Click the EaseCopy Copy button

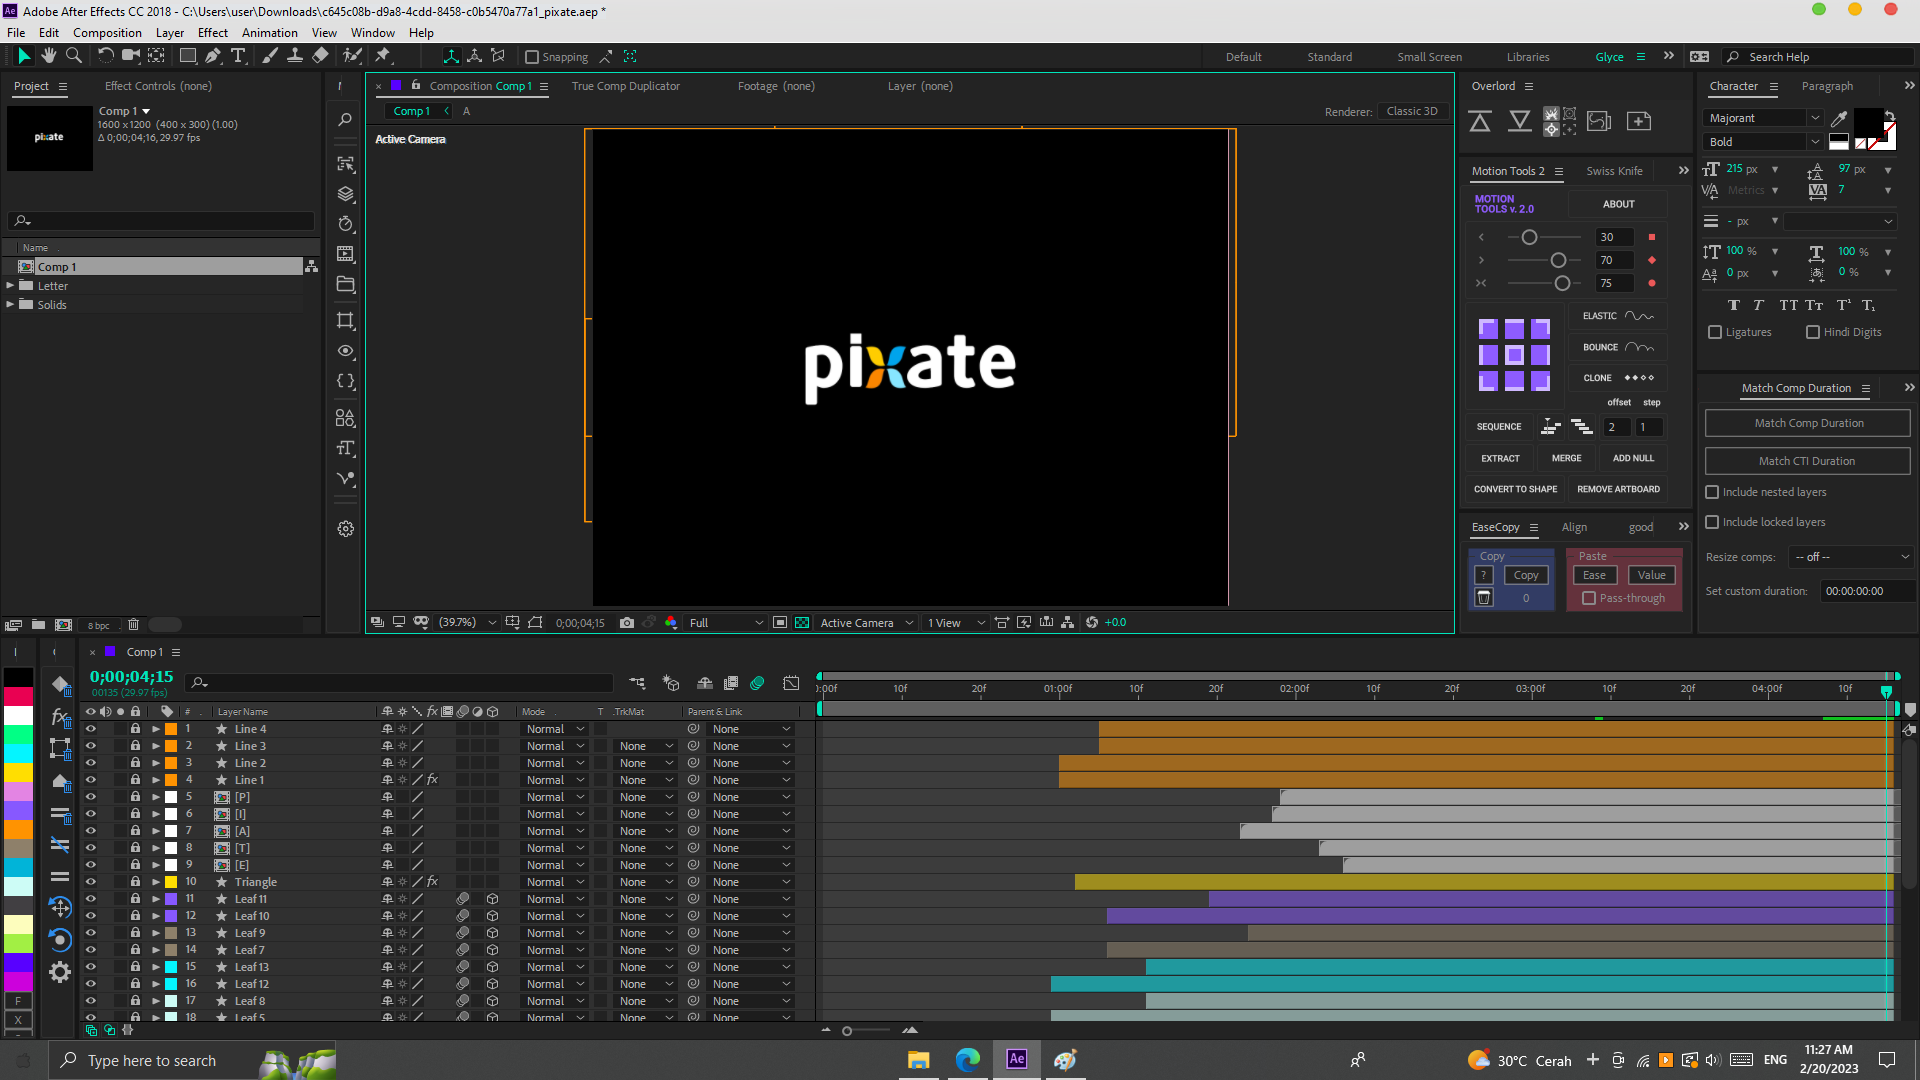[x=1526, y=575]
